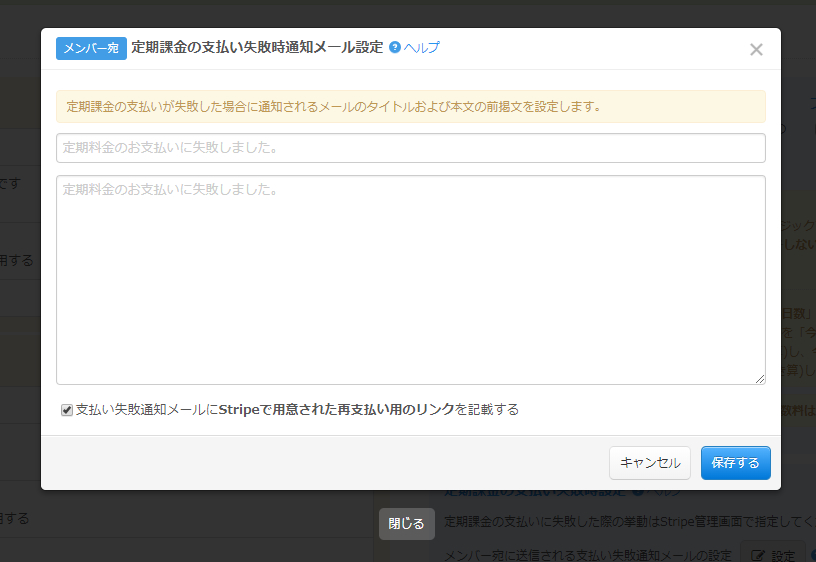This screenshot has height=562, width=816.
Task: Click the dialog title 定期課金の支払い失敗時通知メール設定
Action: (x=257, y=47)
